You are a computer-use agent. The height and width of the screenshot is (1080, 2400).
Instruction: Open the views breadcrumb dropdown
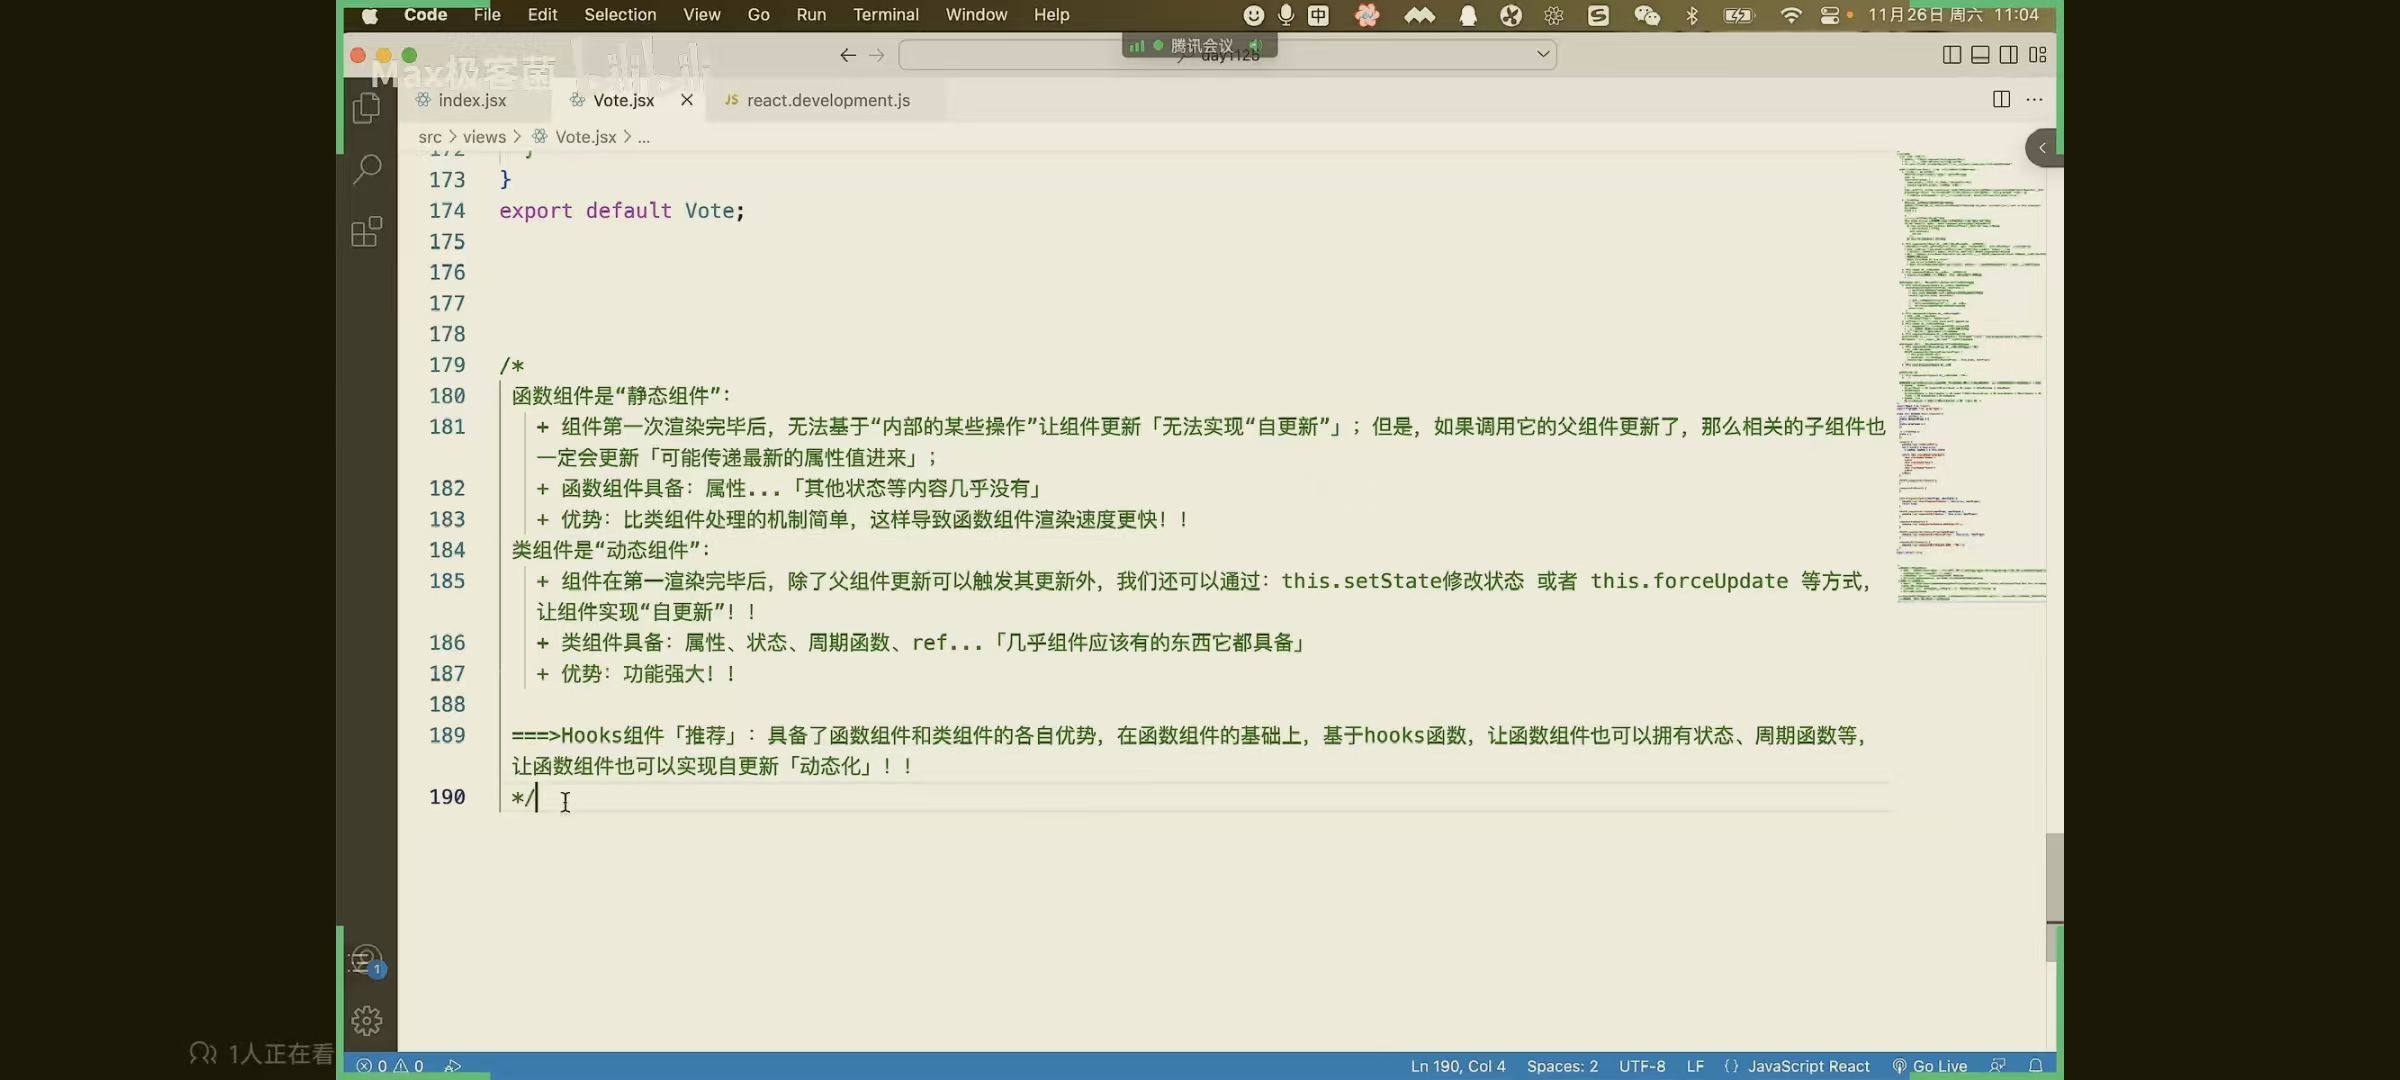(x=484, y=137)
